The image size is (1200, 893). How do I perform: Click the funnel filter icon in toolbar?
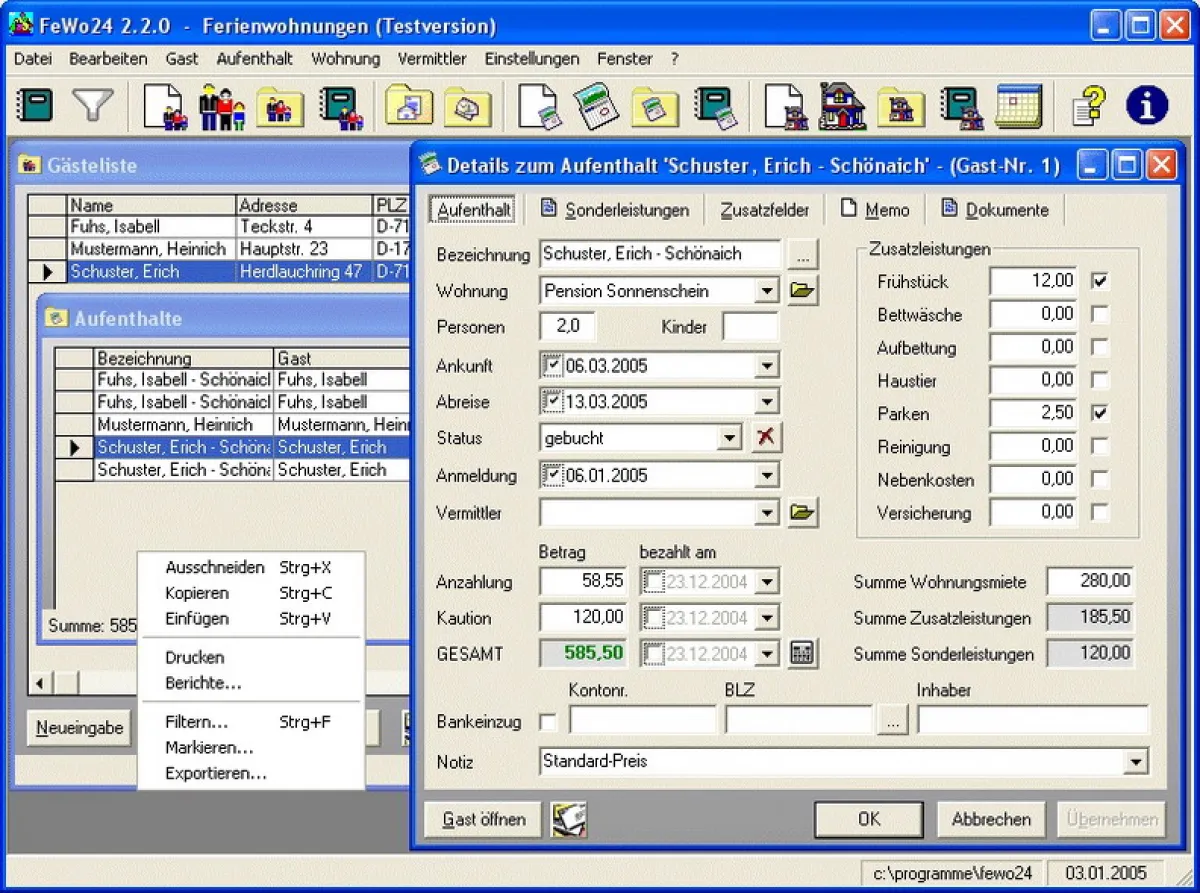[94, 106]
